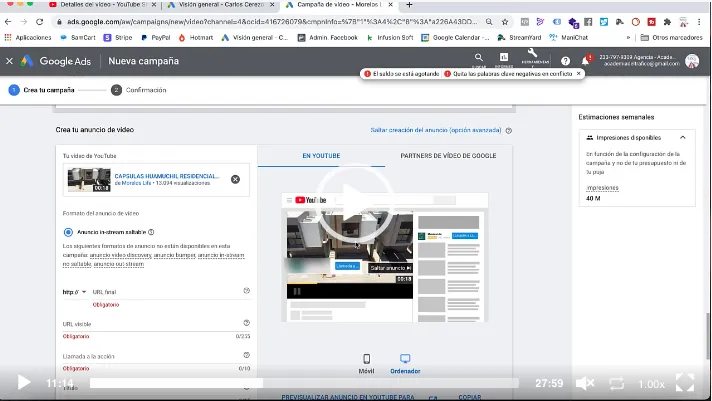The image size is (712, 401).
Task: Play the recording with the player play button
Action: pos(24,383)
